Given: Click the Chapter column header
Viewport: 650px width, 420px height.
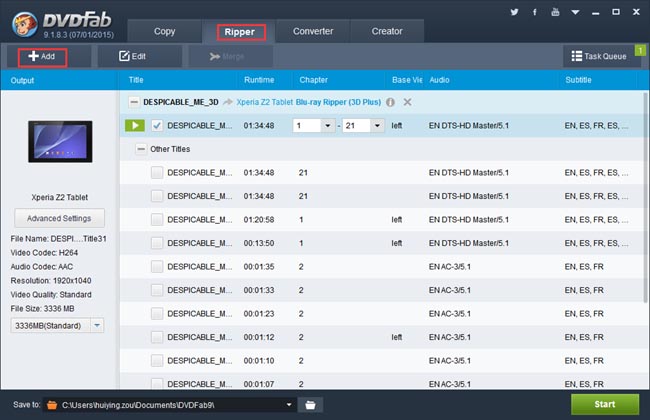Looking at the screenshot, I should tap(313, 80).
